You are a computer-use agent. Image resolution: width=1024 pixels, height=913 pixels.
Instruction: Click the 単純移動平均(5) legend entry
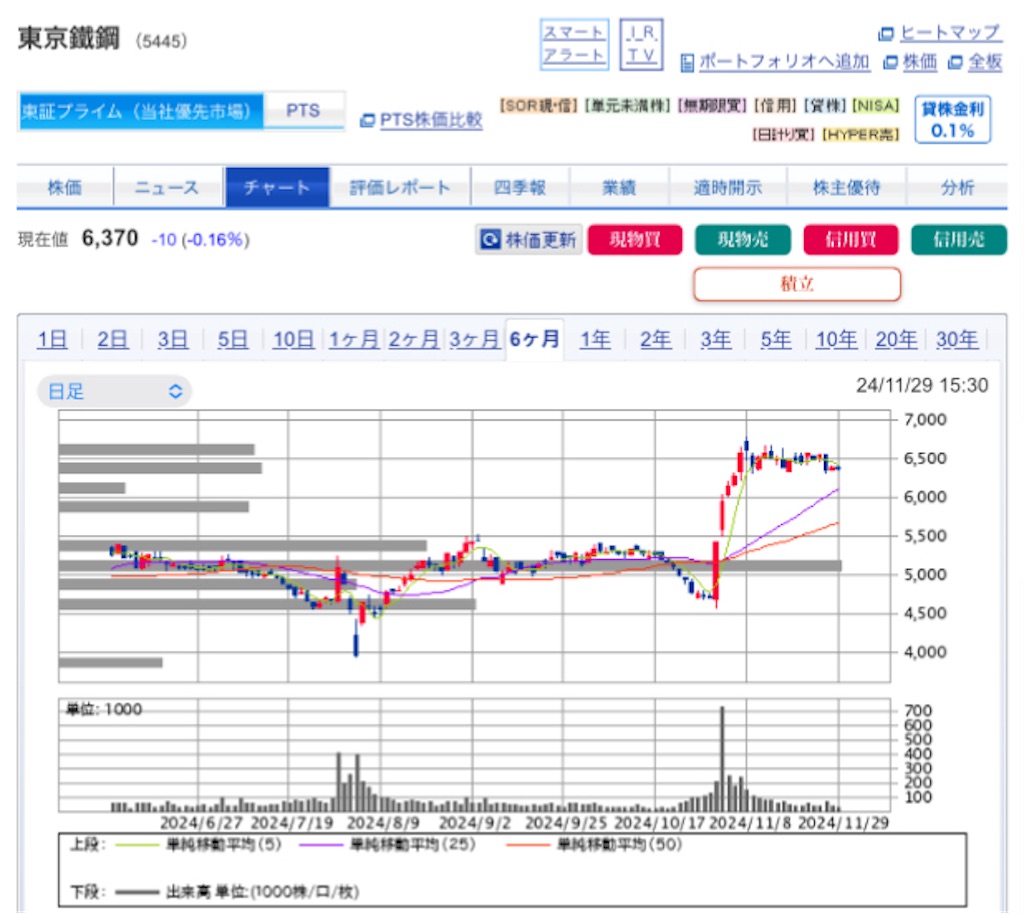[199, 844]
